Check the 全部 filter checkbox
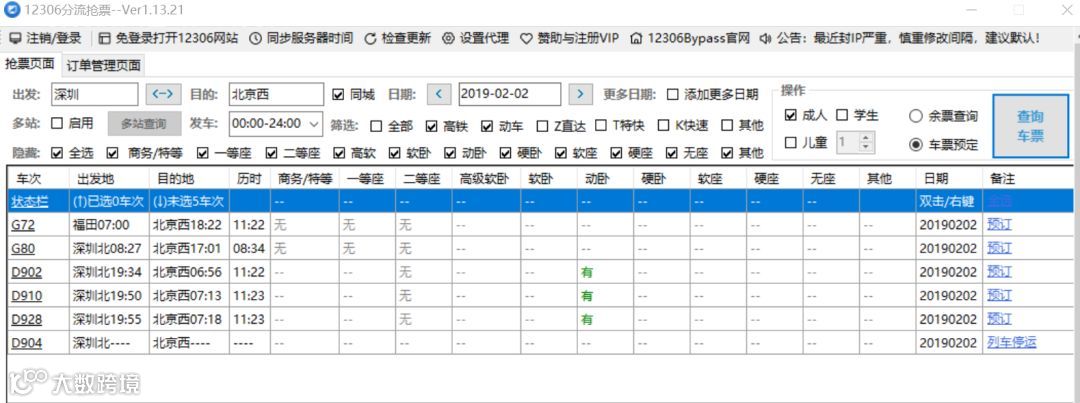The image size is (1080, 403). pyautogui.click(x=376, y=125)
